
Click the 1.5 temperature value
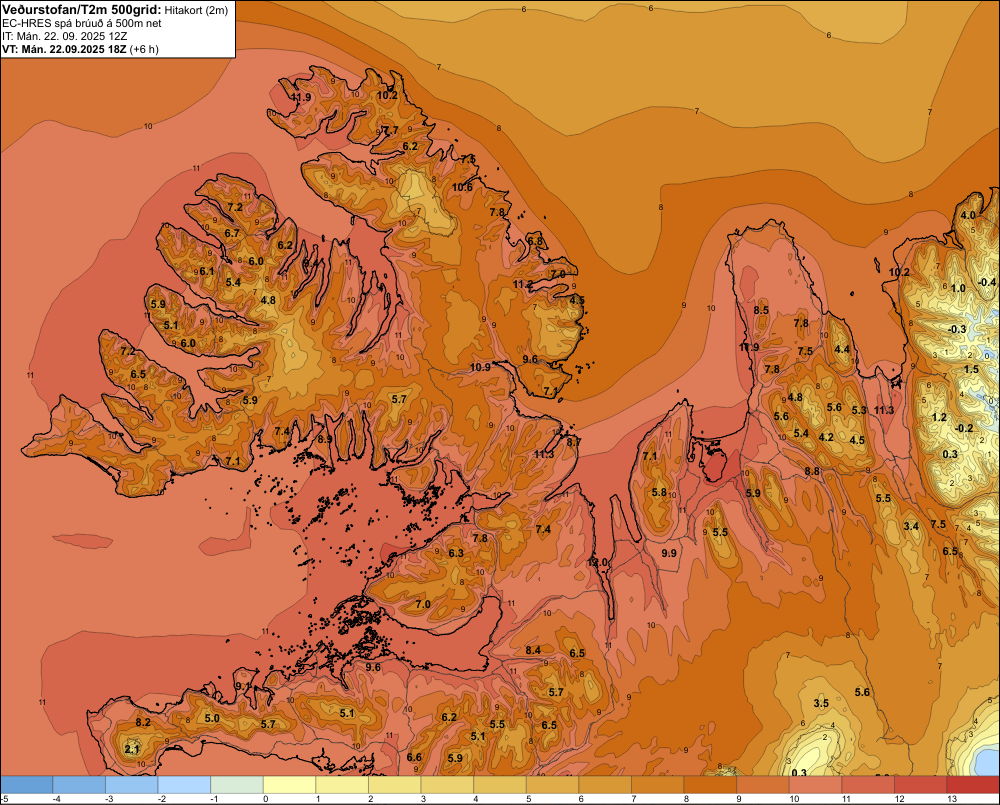[x=971, y=369]
